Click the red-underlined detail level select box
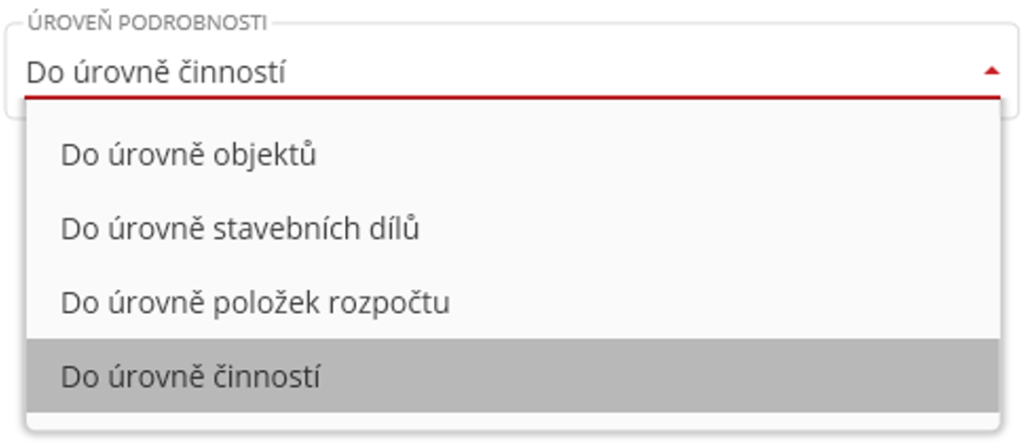Viewport: 1024px width, 448px height. coord(500,72)
